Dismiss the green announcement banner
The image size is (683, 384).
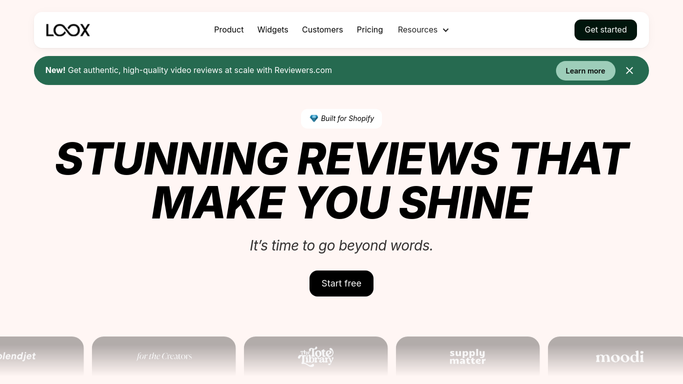click(629, 71)
